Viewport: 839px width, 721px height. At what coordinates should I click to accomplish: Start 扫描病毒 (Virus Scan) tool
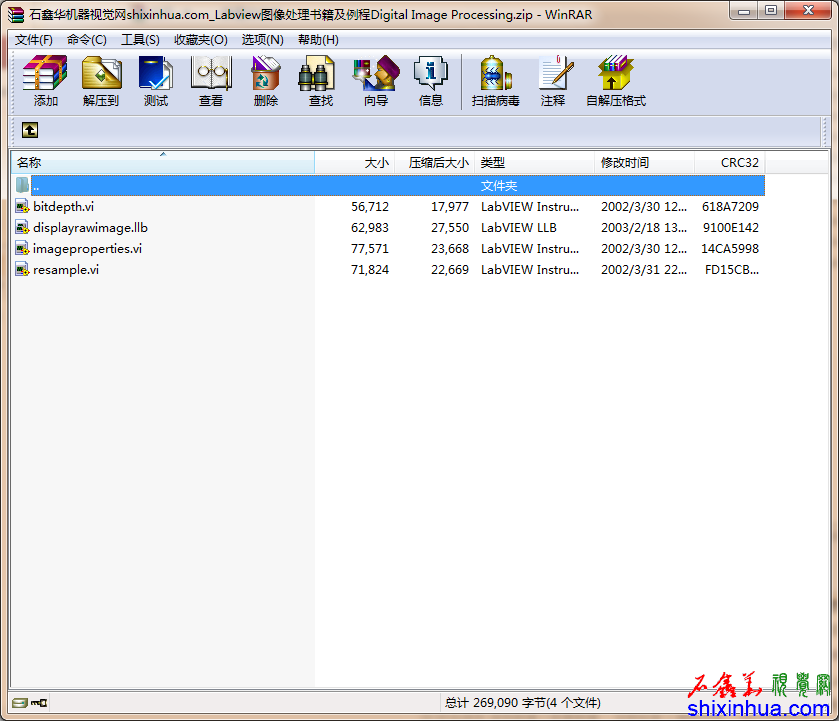pyautogui.click(x=496, y=80)
